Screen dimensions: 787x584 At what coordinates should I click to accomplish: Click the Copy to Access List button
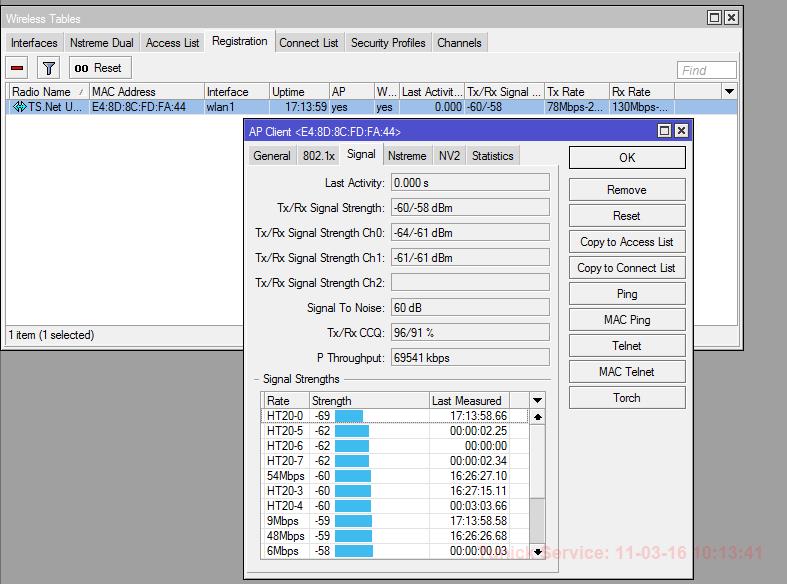coord(627,242)
